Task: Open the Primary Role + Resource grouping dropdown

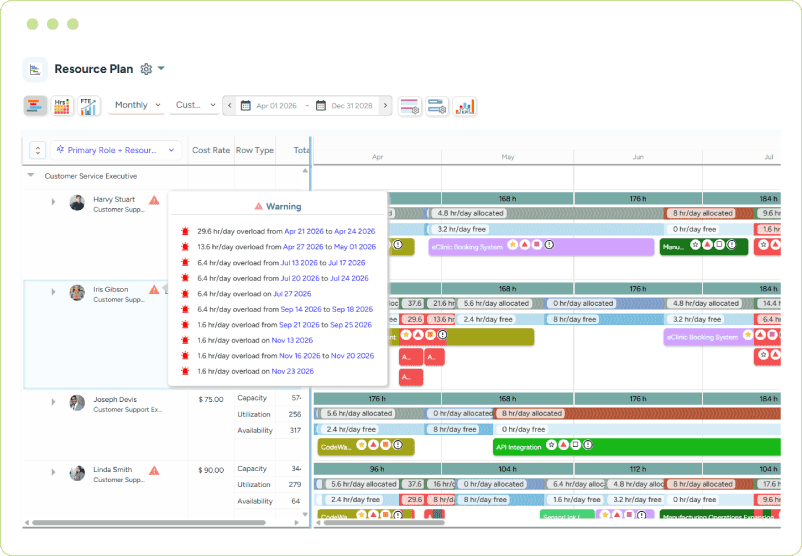Action: click(116, 150)
